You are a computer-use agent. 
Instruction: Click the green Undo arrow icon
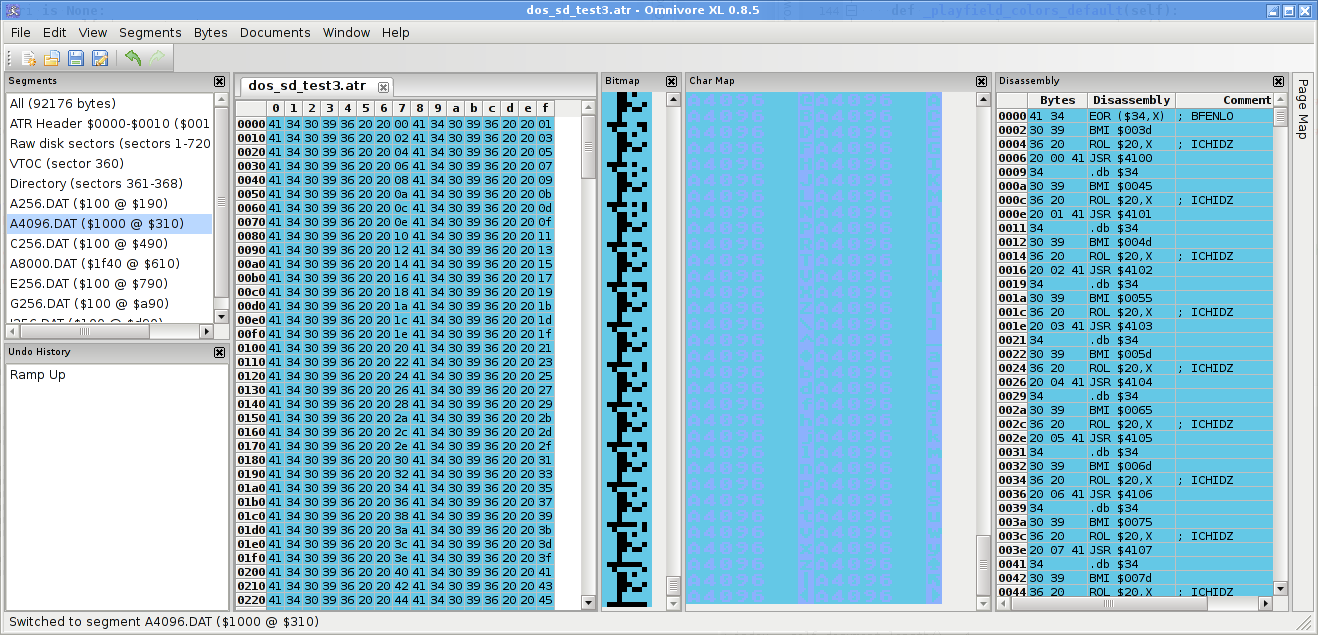pos(133,58)
